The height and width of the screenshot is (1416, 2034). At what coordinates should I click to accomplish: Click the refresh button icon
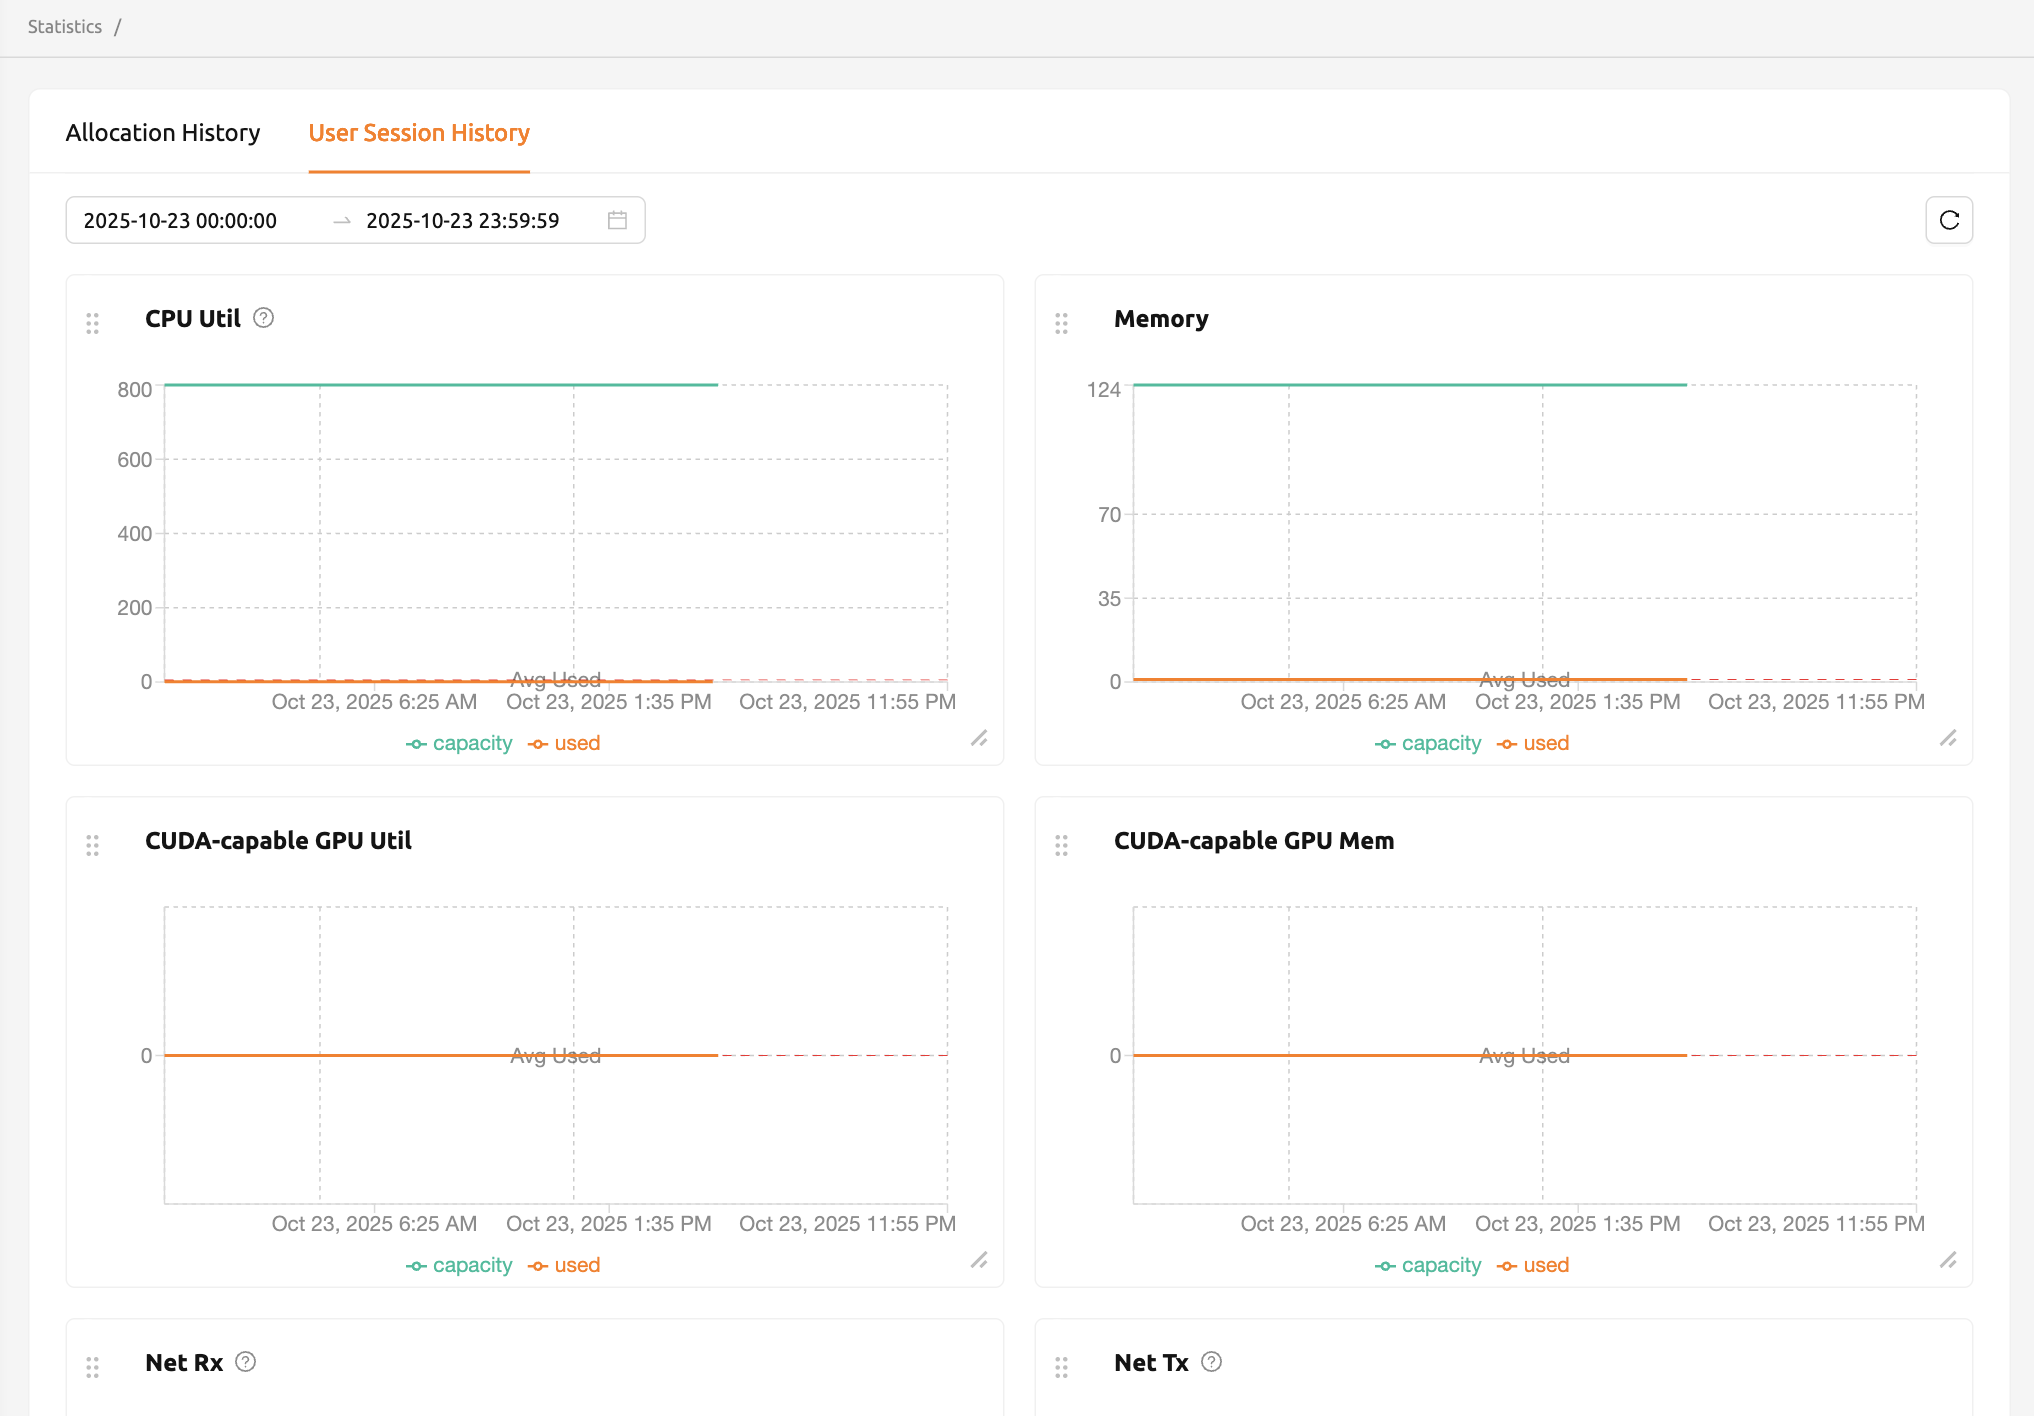1949,220
